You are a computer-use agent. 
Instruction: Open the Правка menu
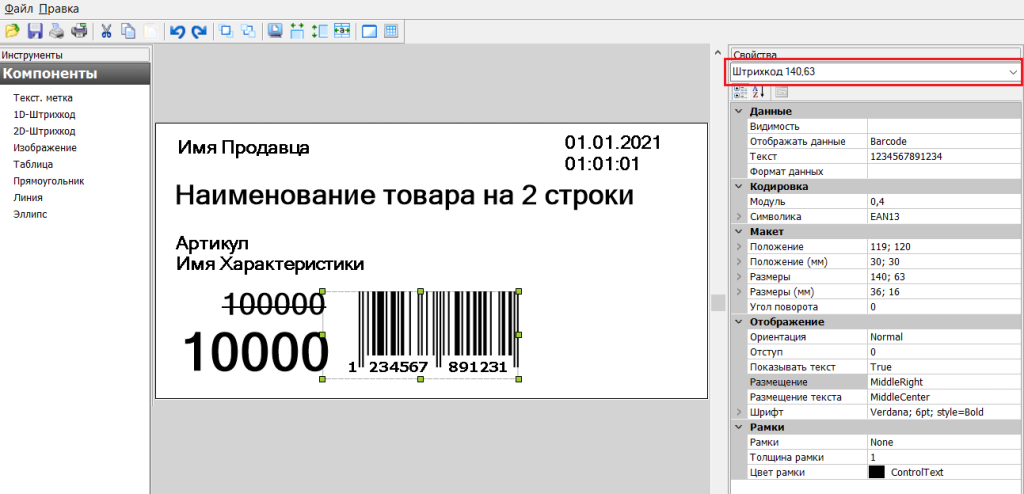[x=59, y=9]
